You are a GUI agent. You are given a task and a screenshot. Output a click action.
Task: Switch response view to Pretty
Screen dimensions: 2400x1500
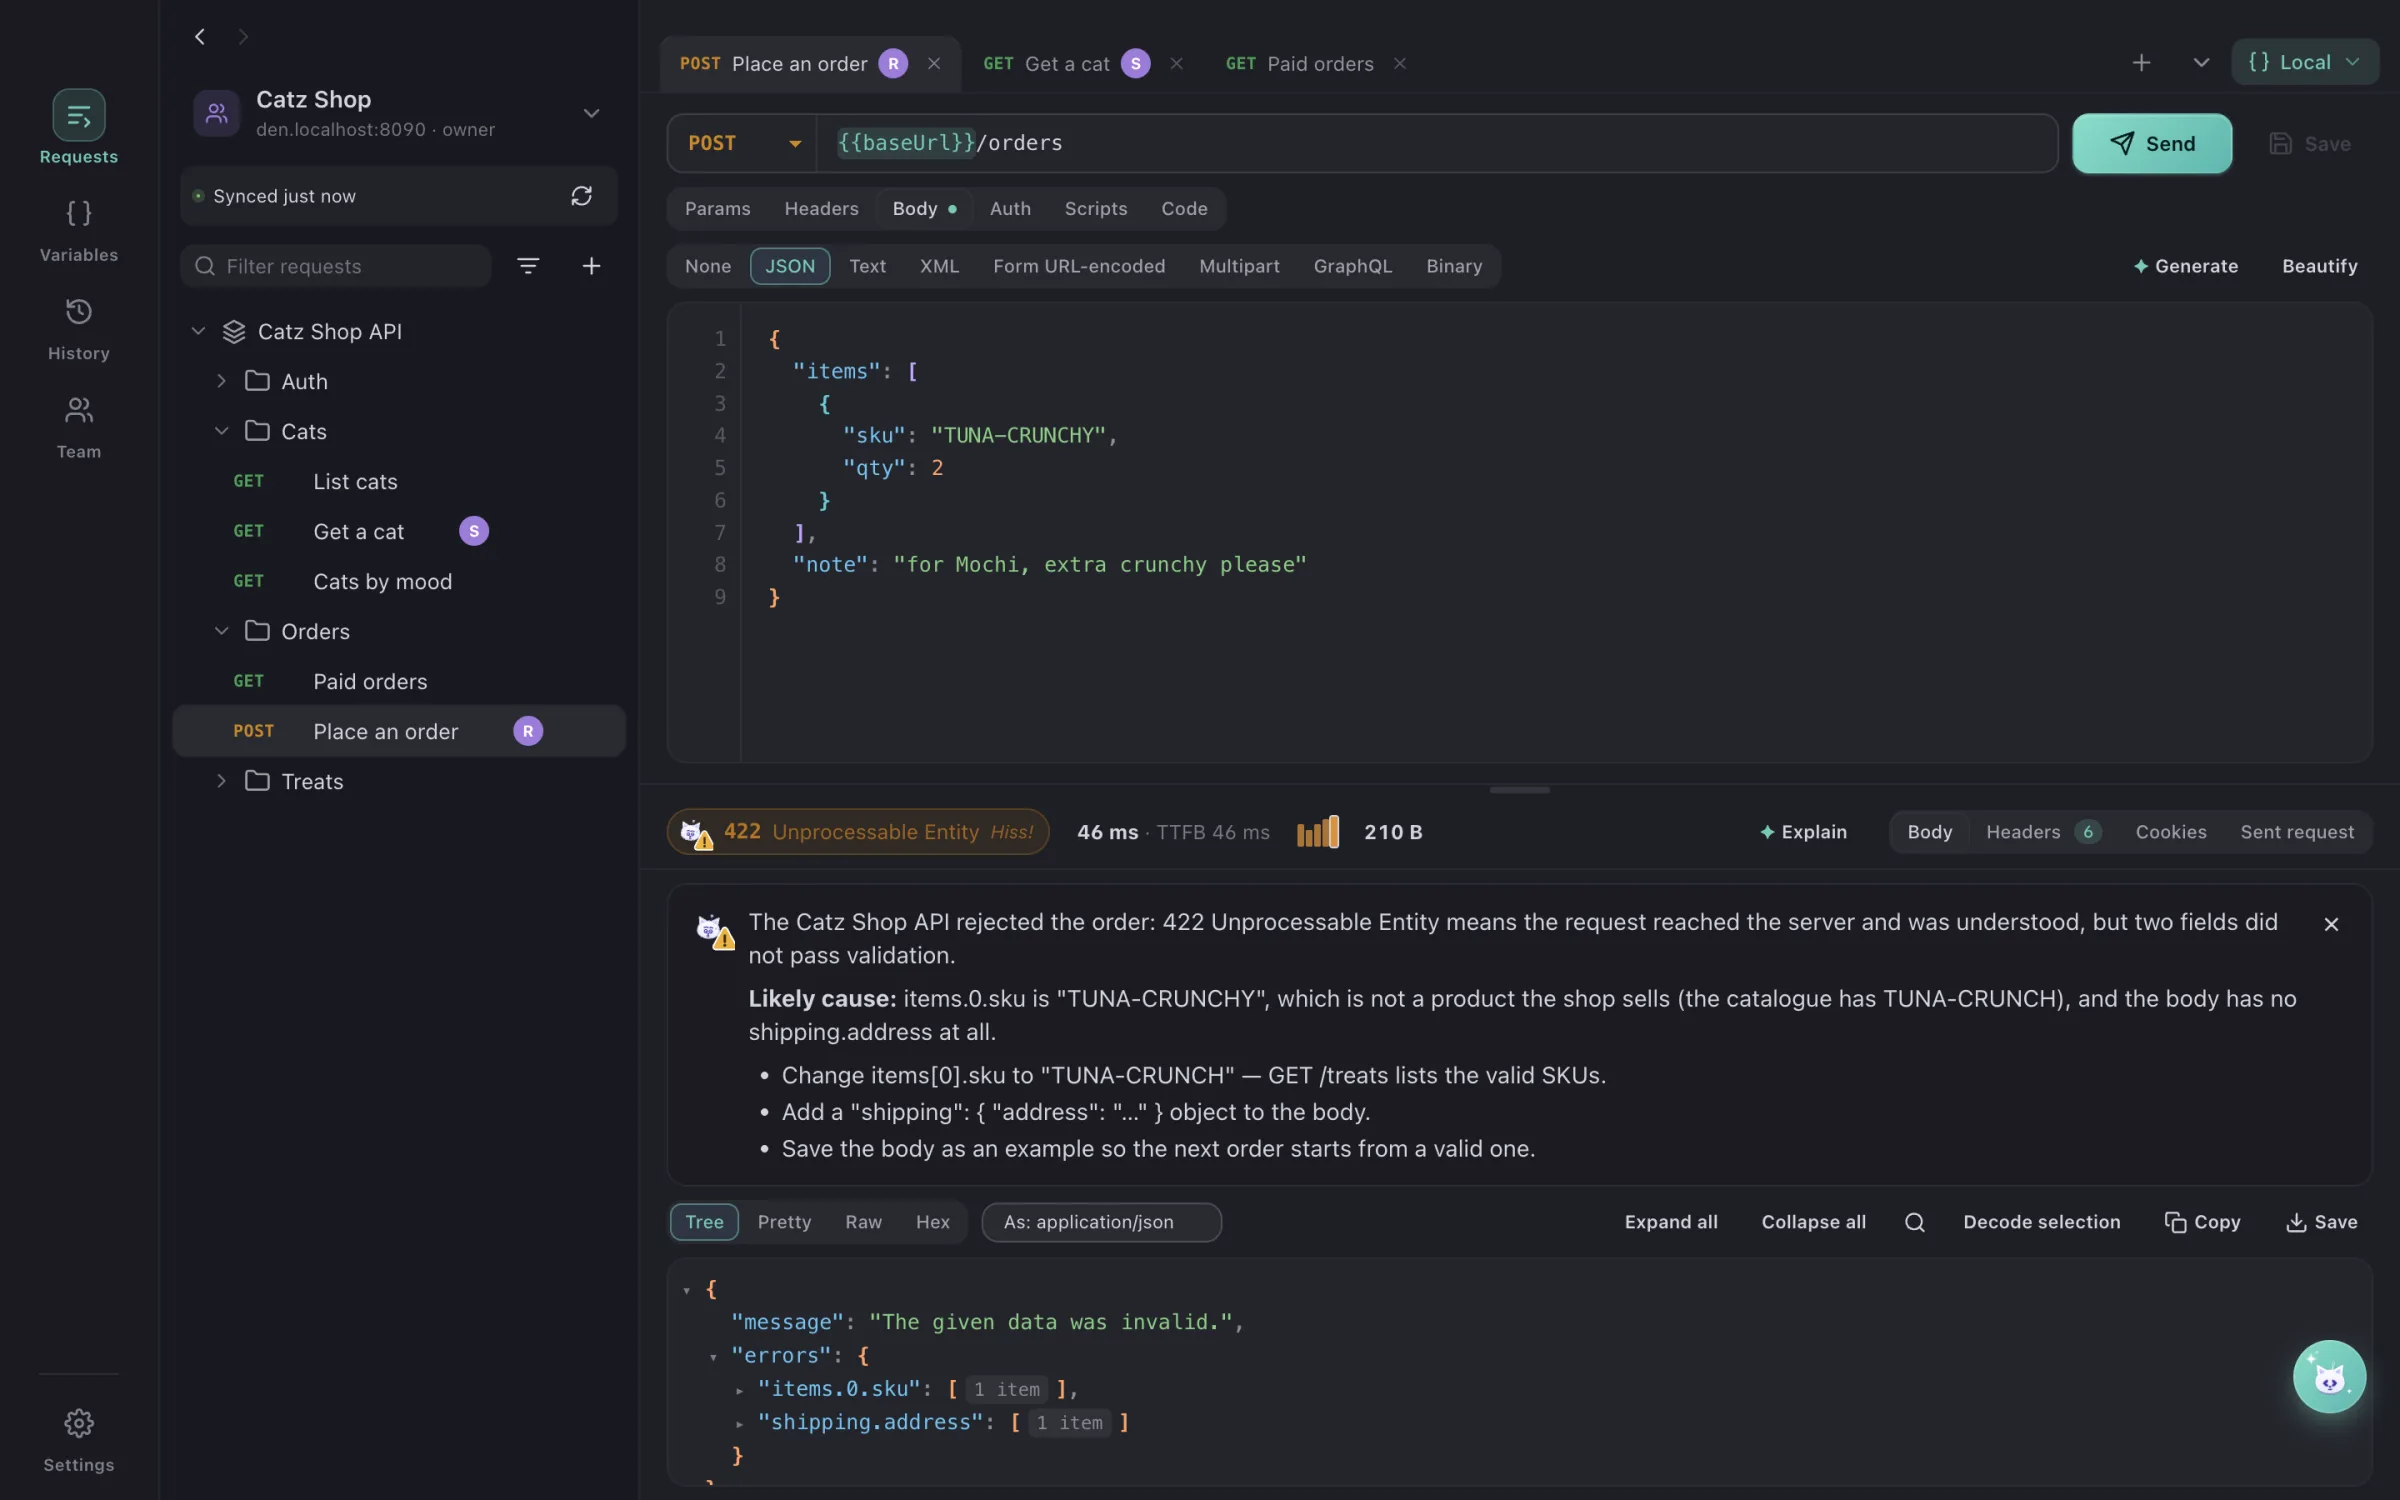(784, 1222)
